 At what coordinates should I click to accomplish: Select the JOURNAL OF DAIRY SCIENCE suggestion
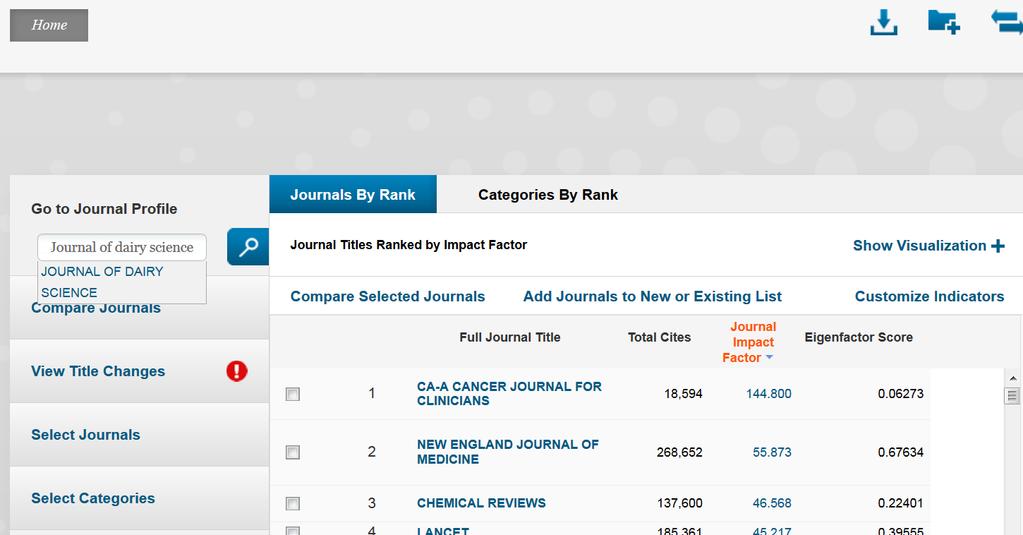coord(122,282)
